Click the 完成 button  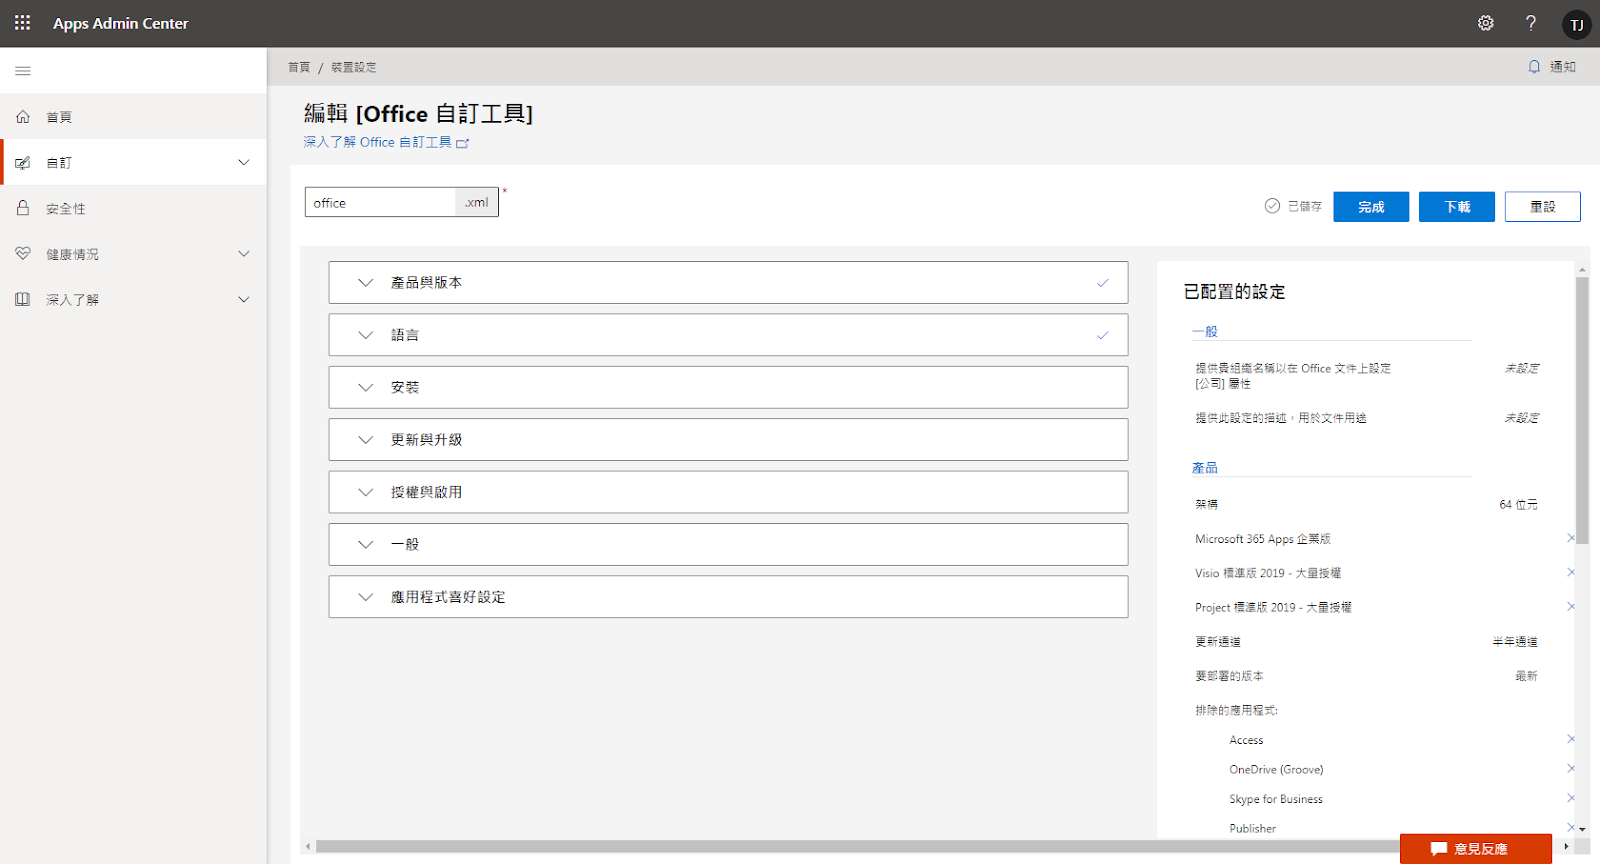1371,207
